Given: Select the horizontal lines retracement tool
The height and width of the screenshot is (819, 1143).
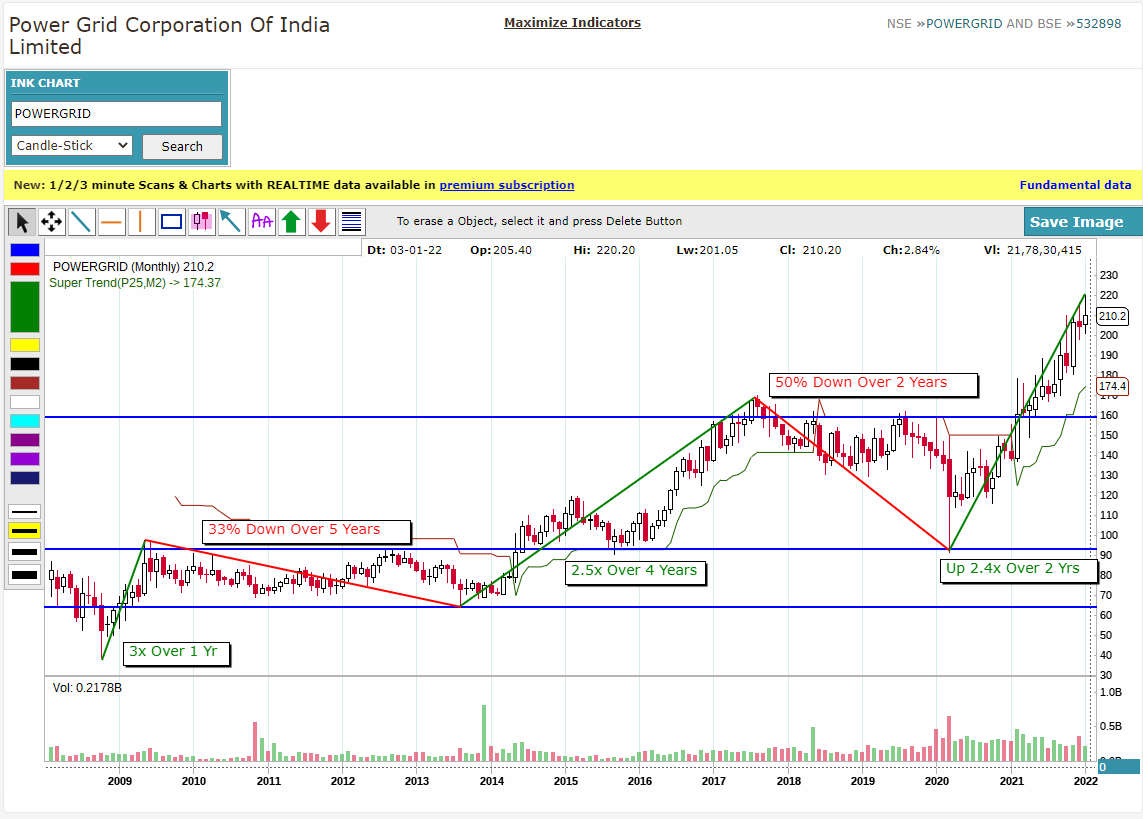Looking at the screenshot, I should click(351, 222).
